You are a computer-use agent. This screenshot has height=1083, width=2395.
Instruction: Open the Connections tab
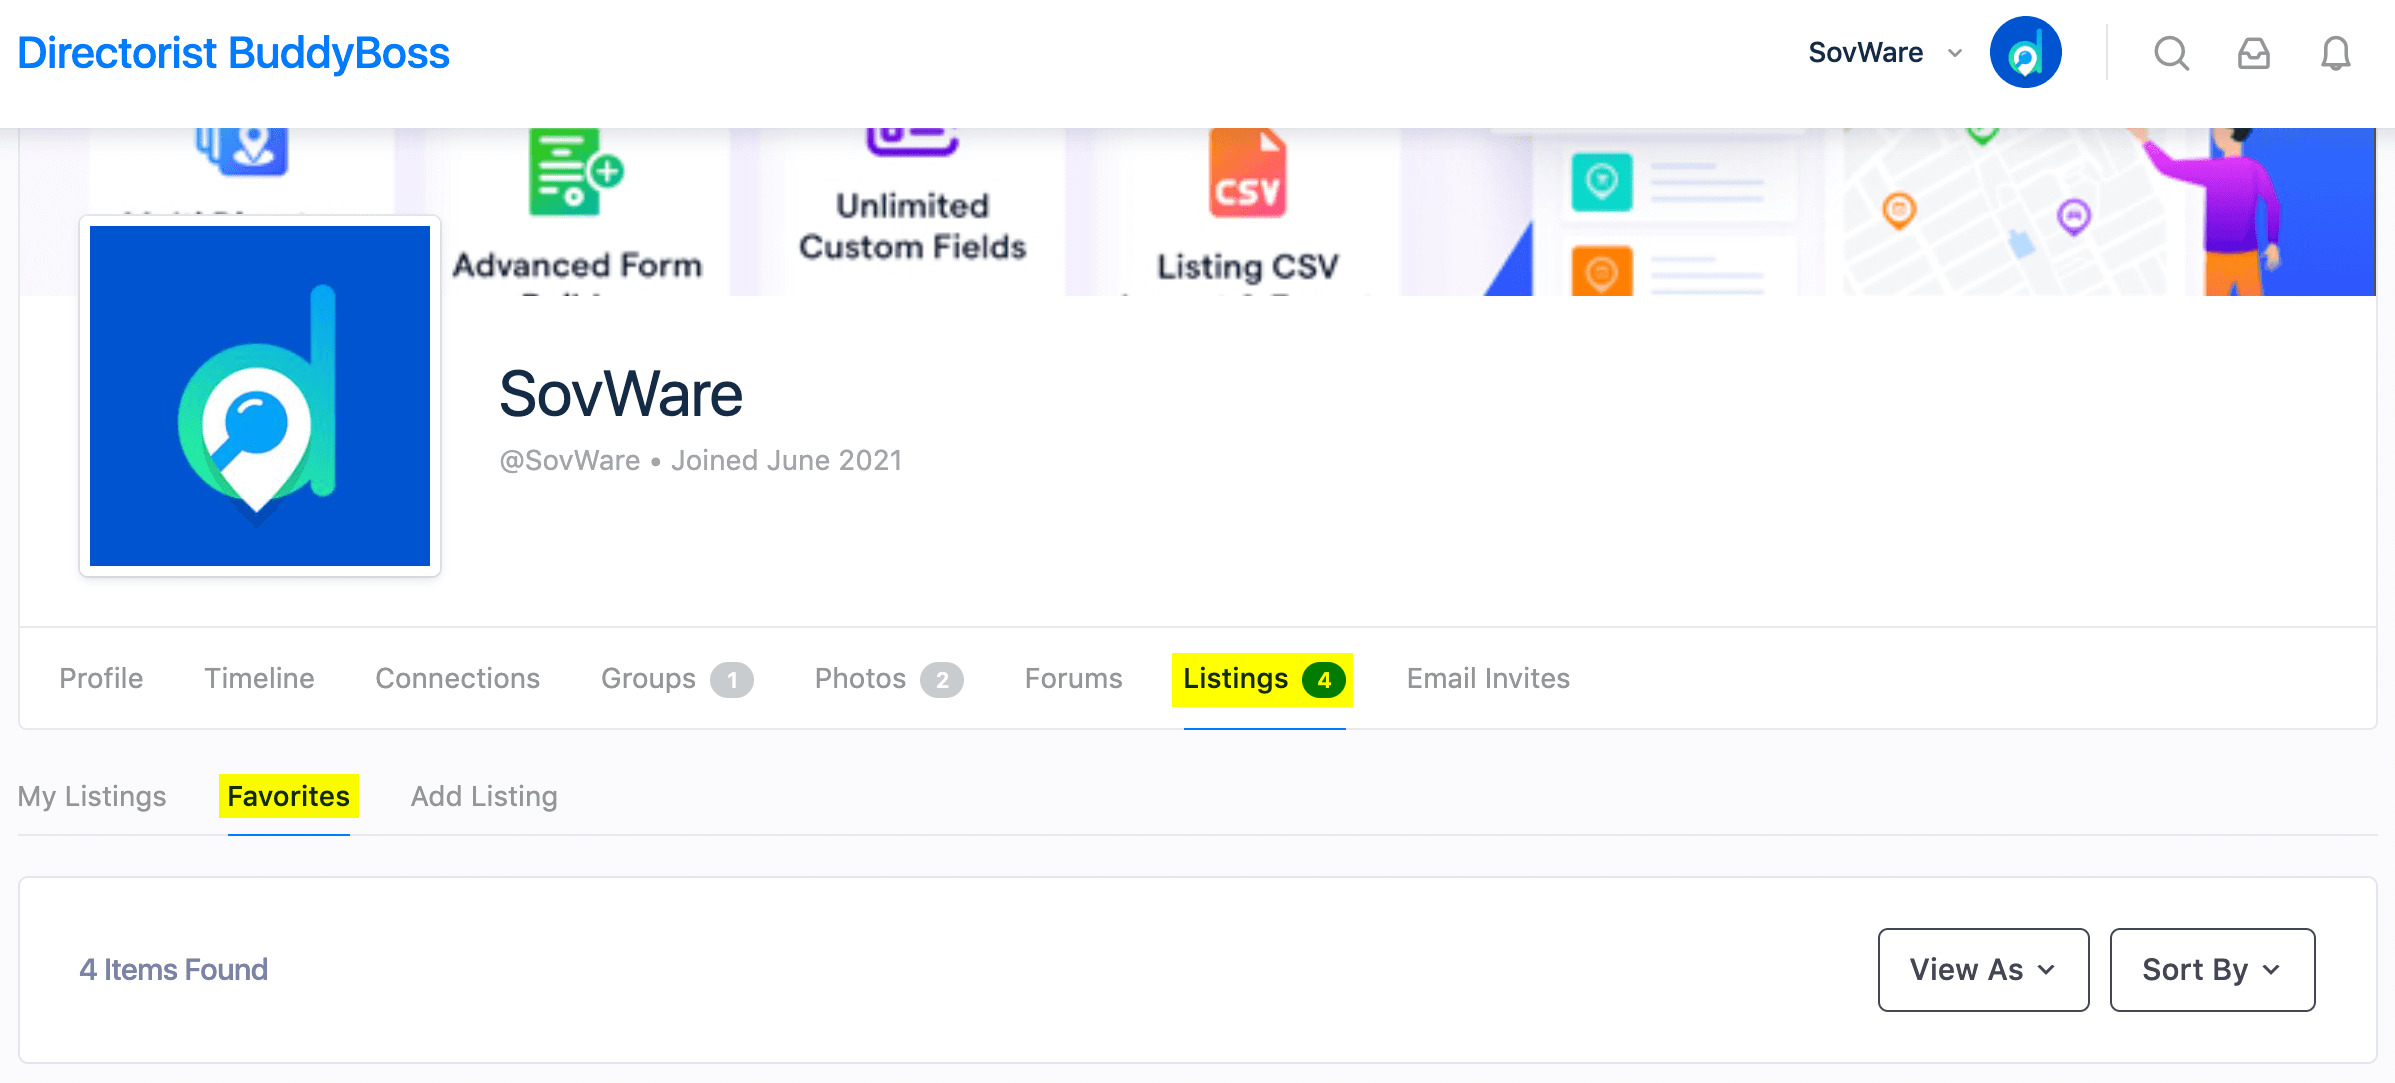[x=457, y=678]
